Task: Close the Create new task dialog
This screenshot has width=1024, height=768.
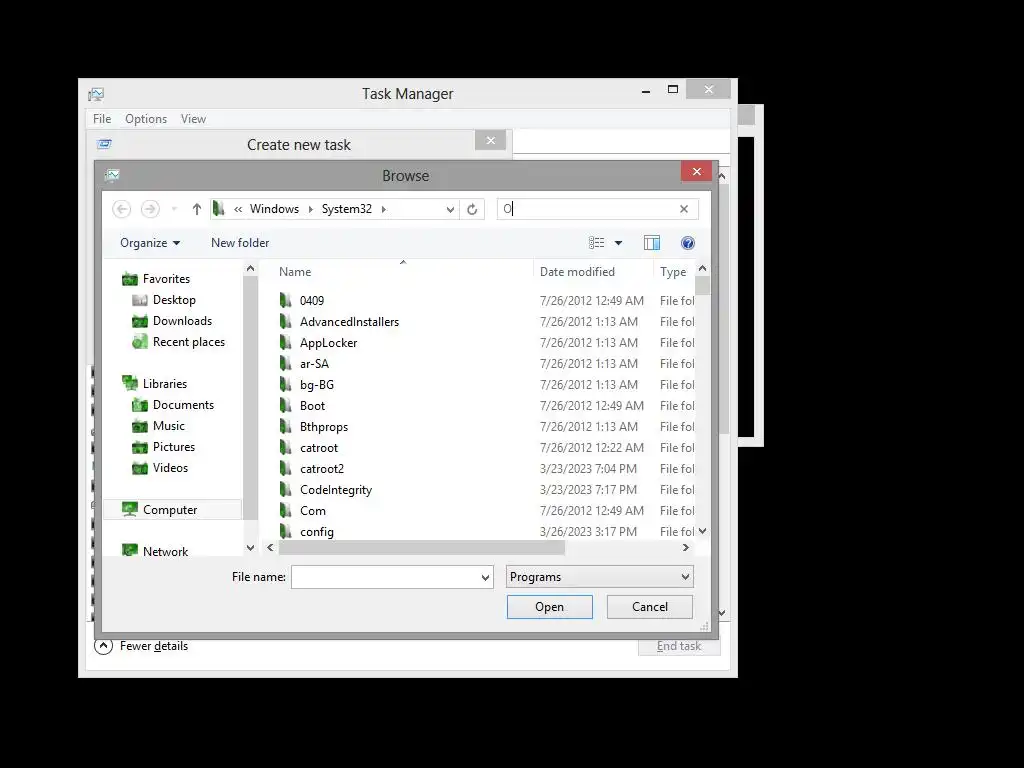Action: tap(490, 140)
